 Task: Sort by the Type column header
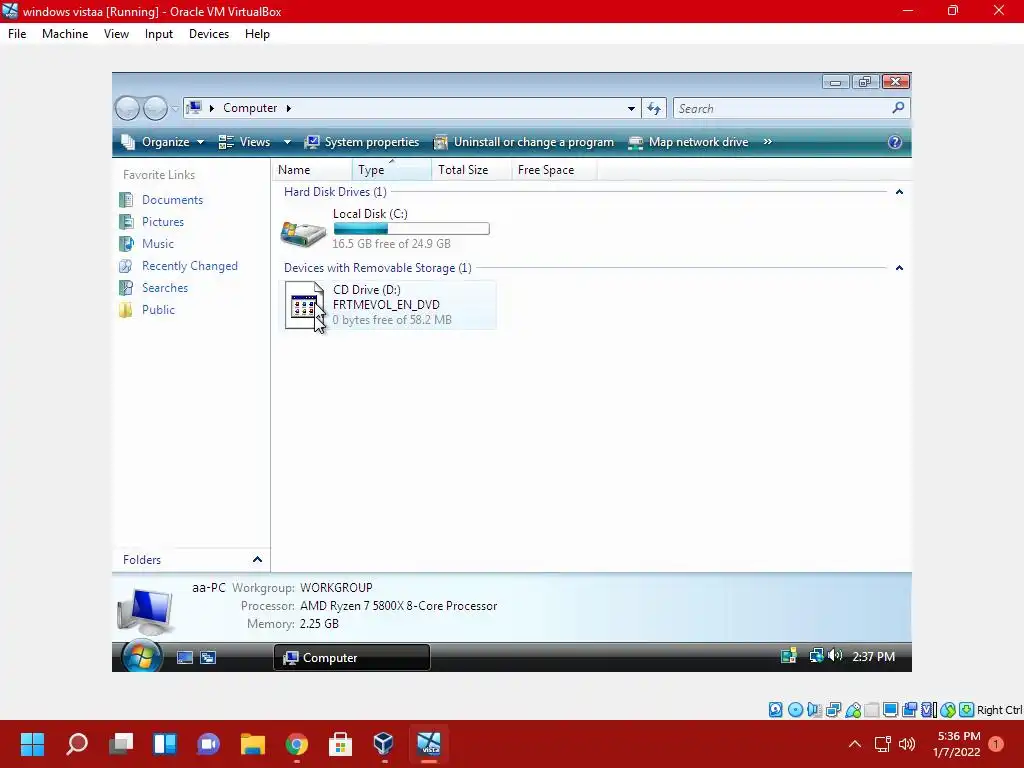(x=391, y=170)
